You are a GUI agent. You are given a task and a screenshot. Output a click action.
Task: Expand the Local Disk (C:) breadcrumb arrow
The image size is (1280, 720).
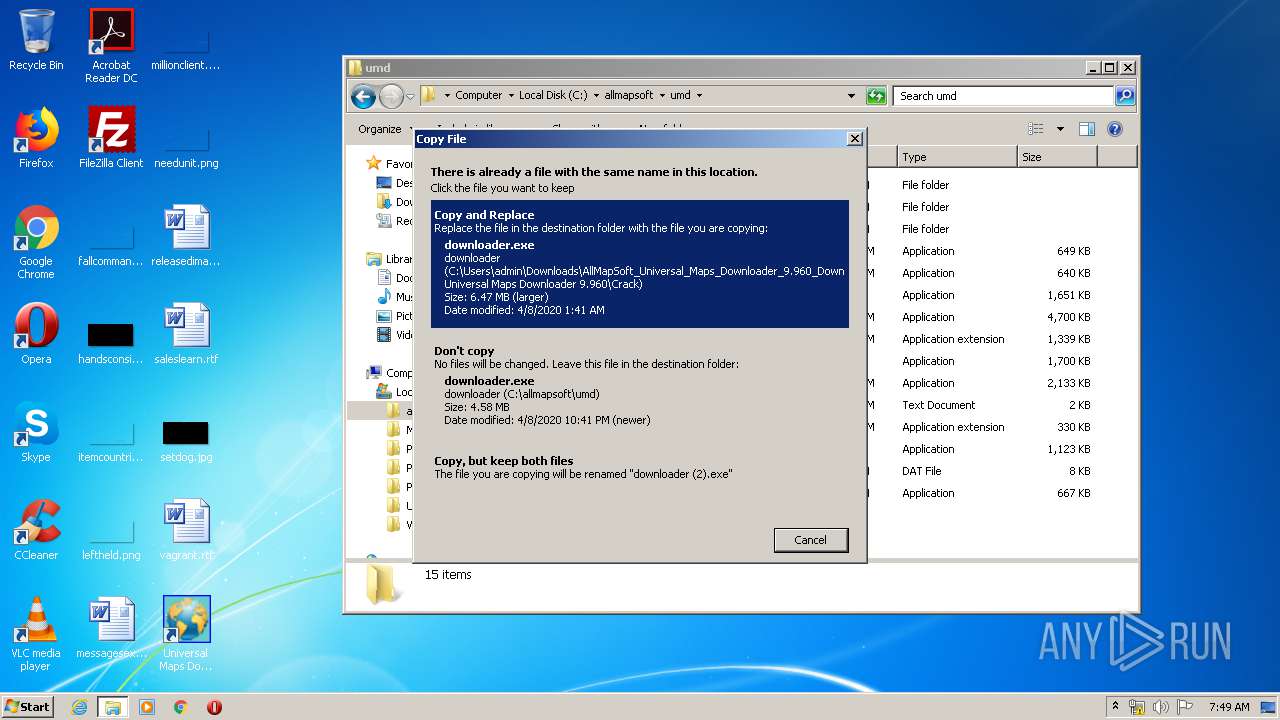(x=596, y=96)
